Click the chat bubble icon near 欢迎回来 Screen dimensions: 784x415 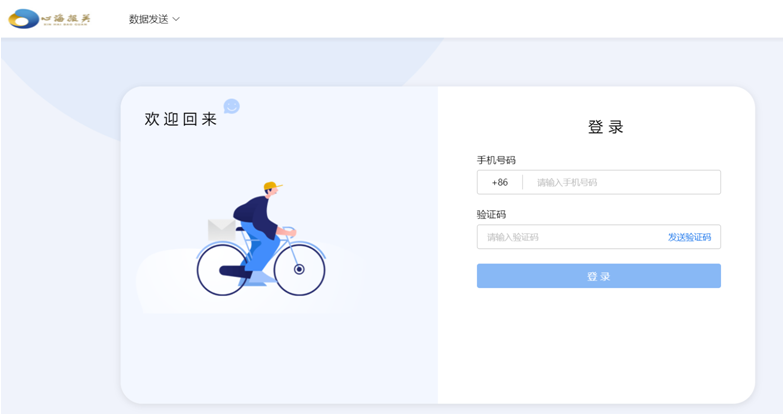(x=231, y=106)
